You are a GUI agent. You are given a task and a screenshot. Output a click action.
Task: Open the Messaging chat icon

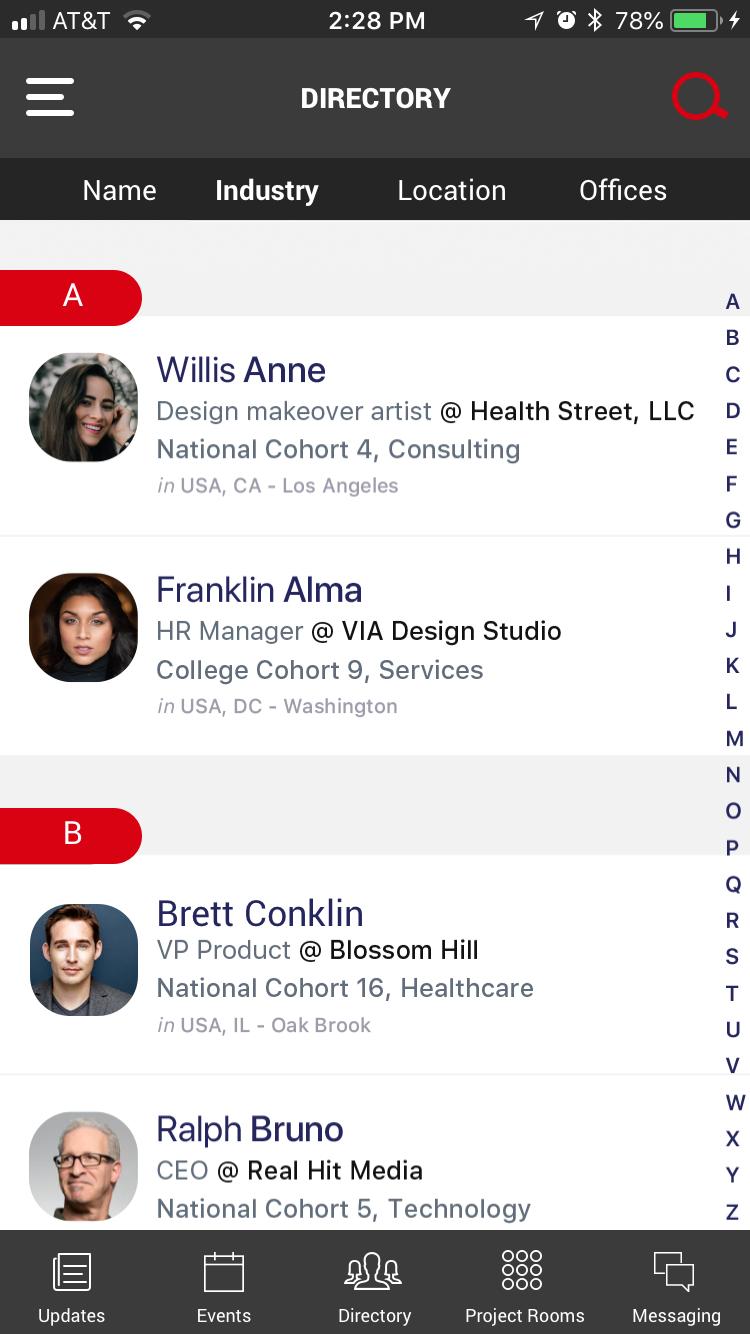coord(674,1271)
